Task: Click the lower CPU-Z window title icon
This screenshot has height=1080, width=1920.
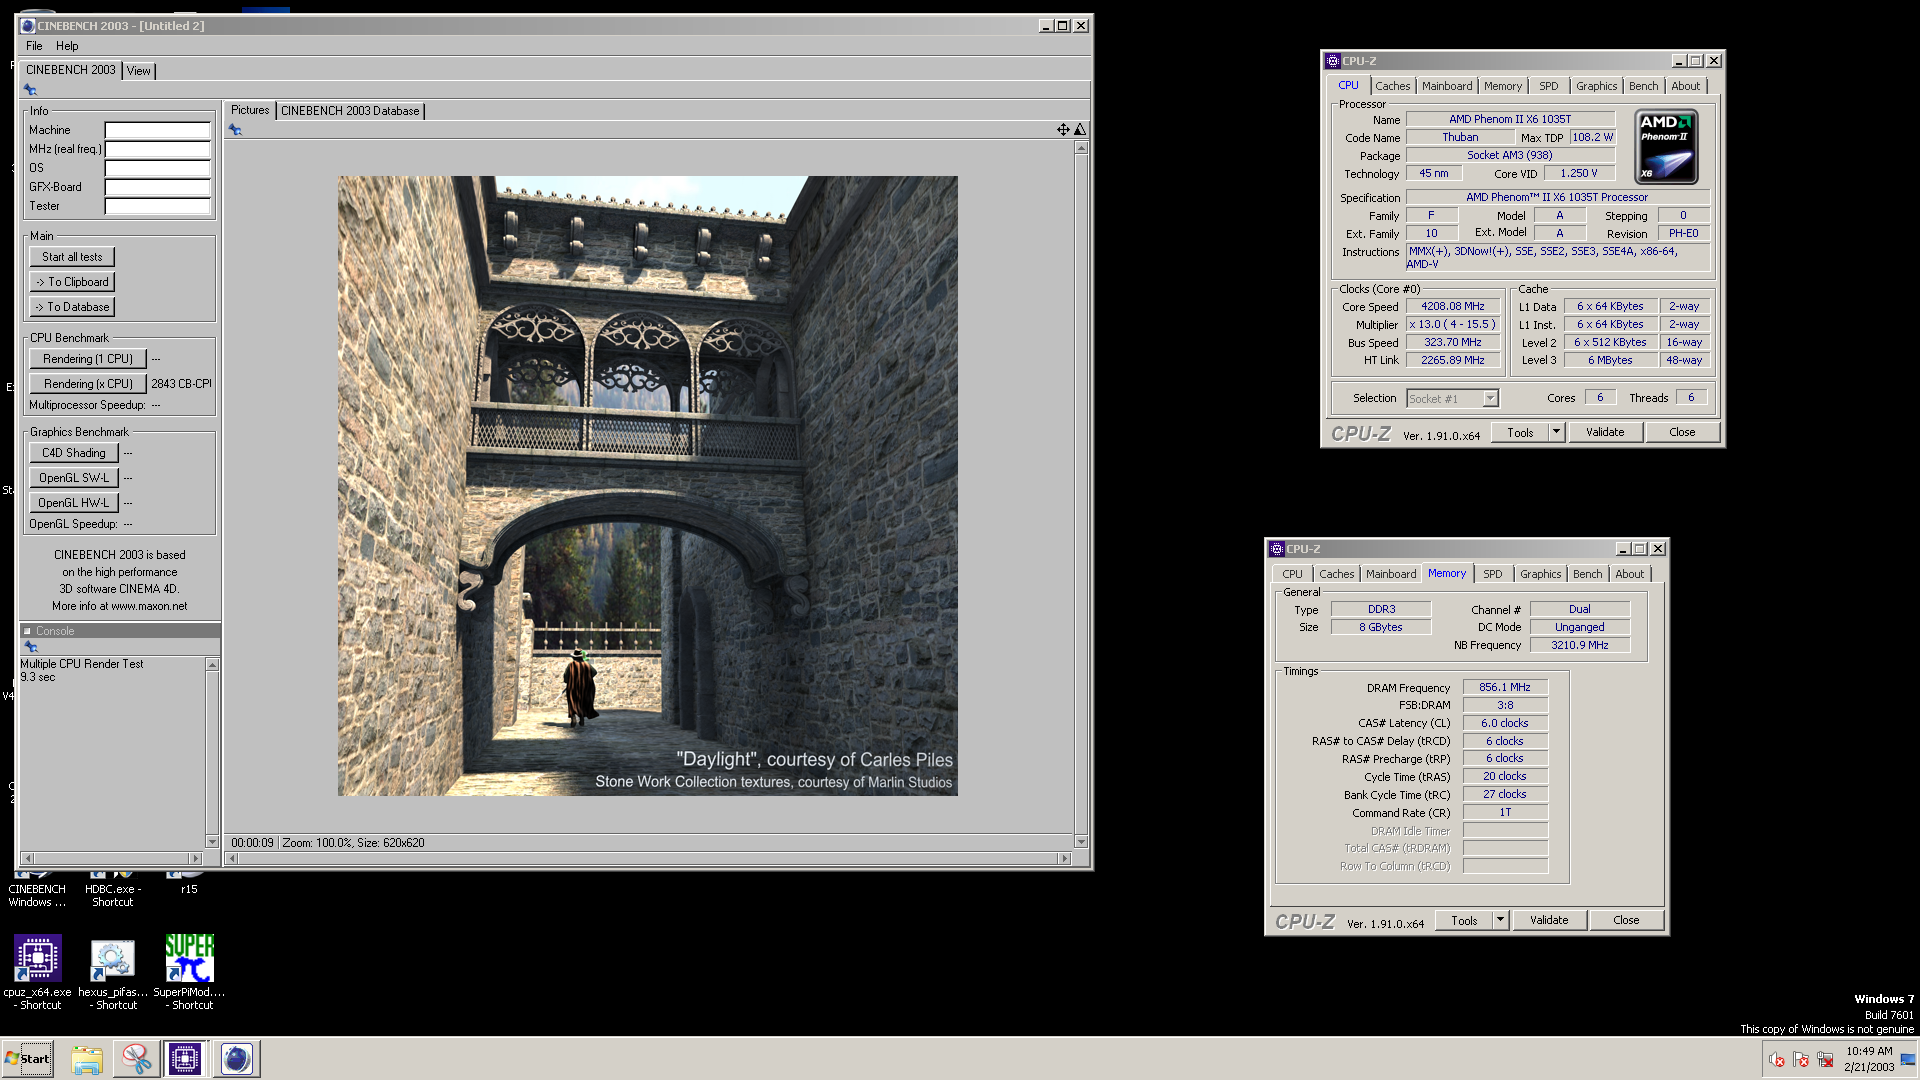Action: point(1277,549)
